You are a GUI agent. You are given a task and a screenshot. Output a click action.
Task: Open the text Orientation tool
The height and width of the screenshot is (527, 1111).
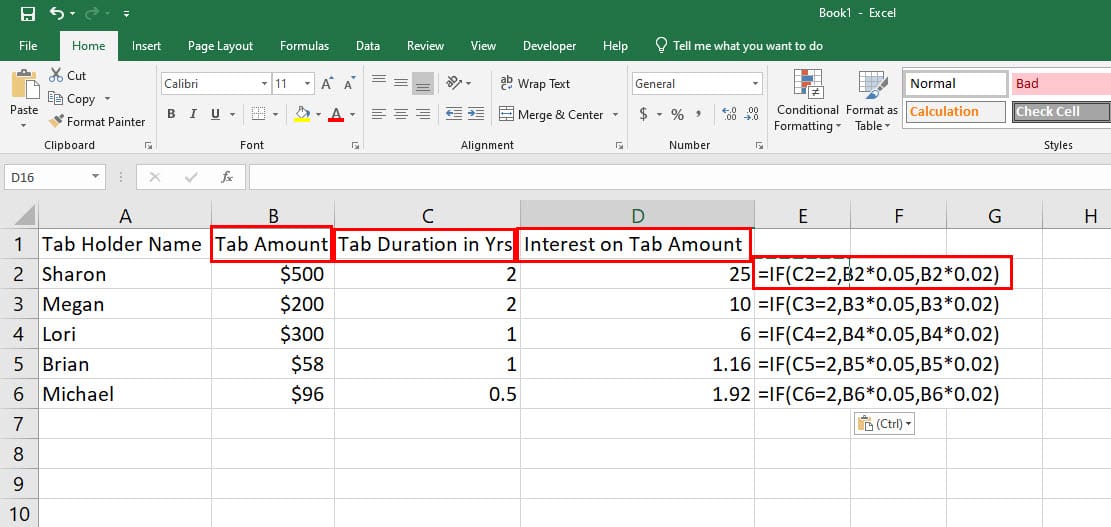454,83
